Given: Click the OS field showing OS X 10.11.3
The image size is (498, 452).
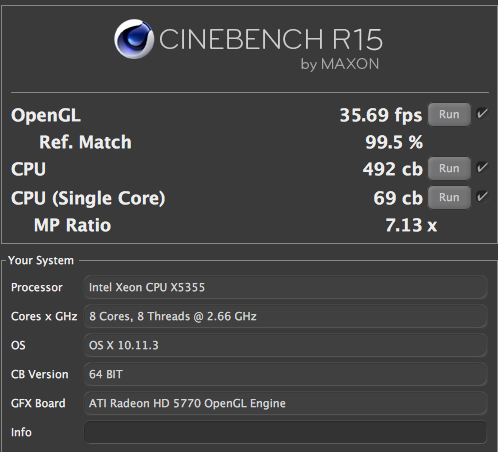Looking at the screenshot, I should [285, 345].
